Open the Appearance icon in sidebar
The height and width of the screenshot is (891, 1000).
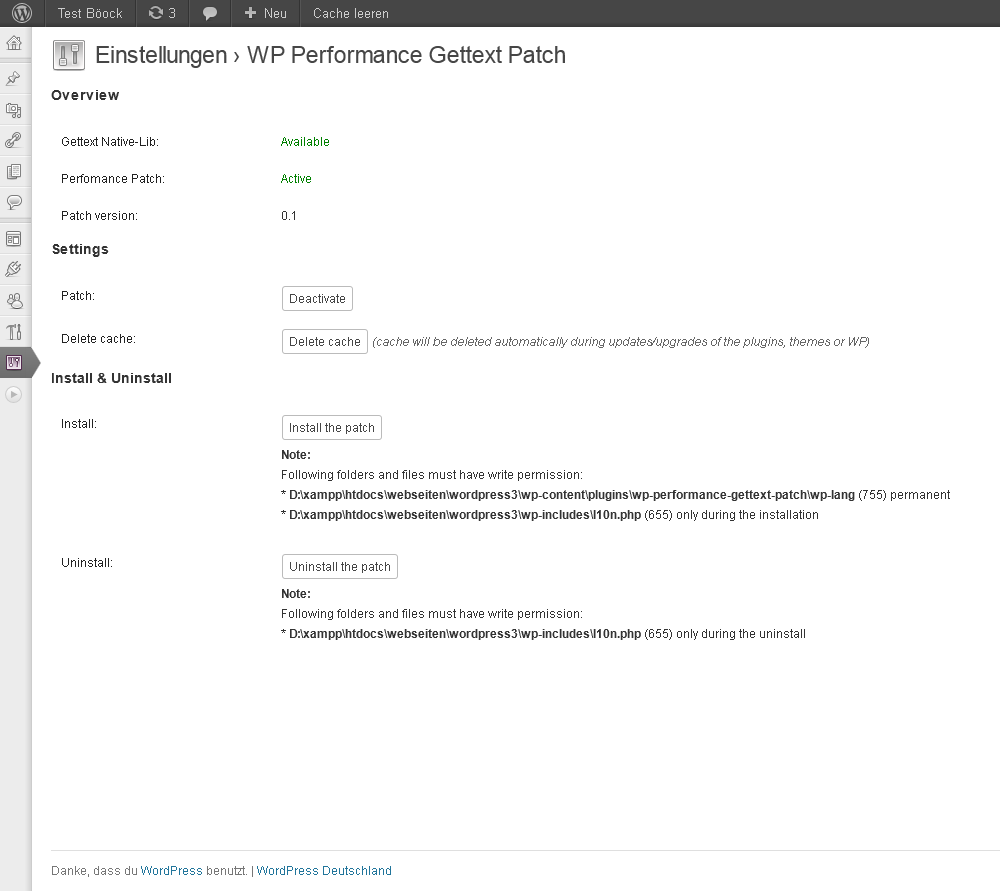point(14,239)
